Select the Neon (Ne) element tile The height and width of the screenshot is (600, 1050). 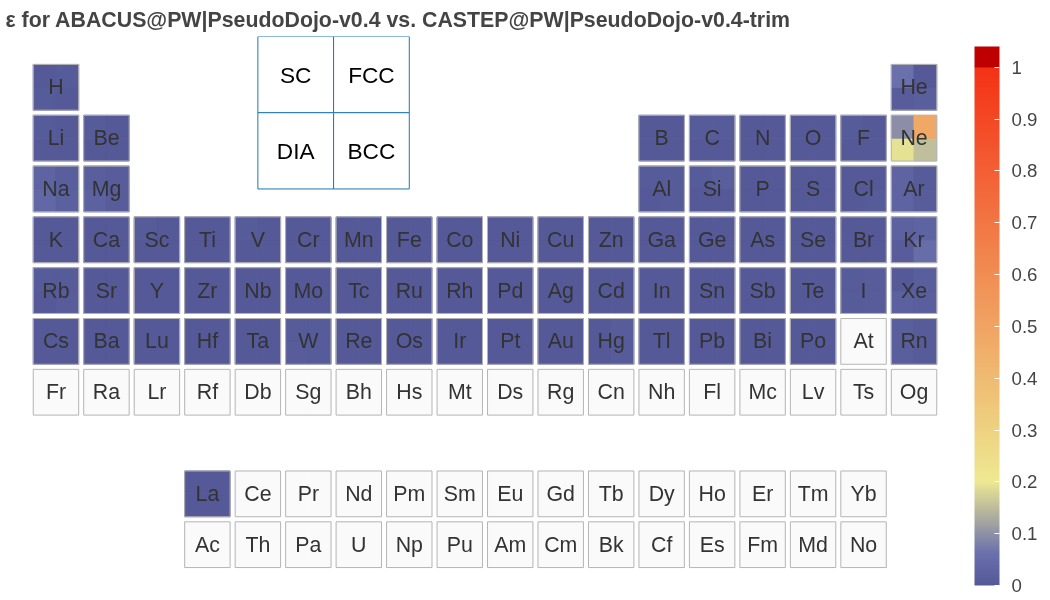[x=914, y=138]
